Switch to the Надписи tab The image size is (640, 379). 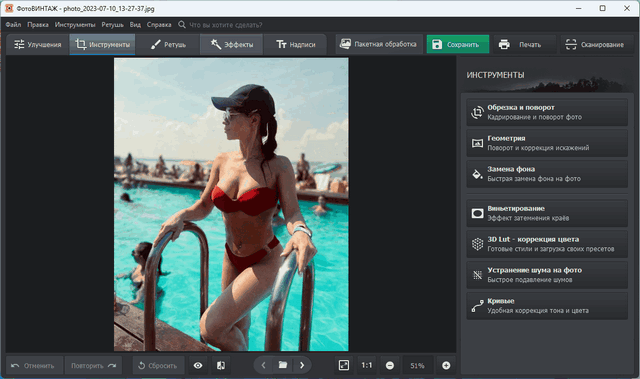296,44
